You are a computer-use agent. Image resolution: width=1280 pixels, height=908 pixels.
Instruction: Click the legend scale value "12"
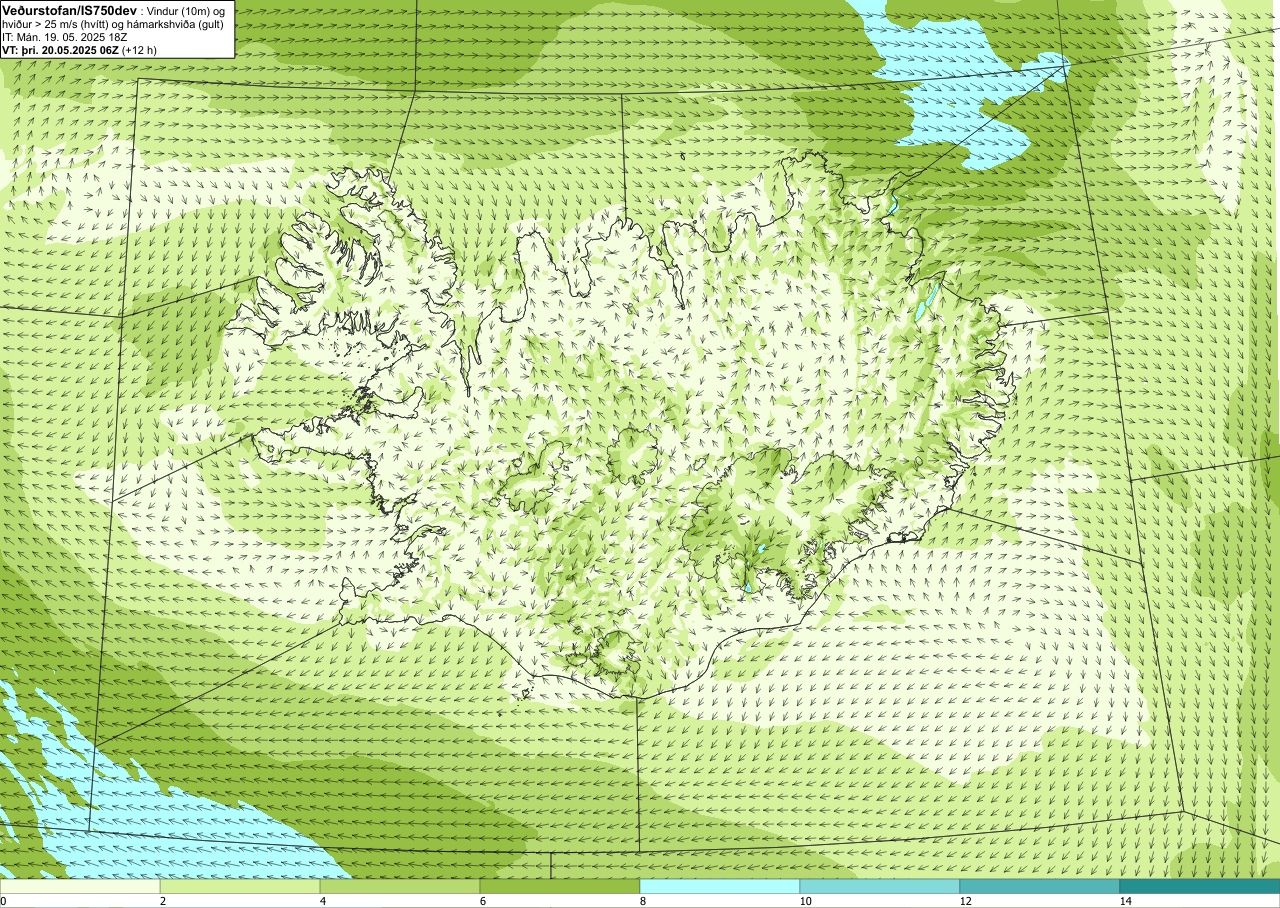pos(966,901)
